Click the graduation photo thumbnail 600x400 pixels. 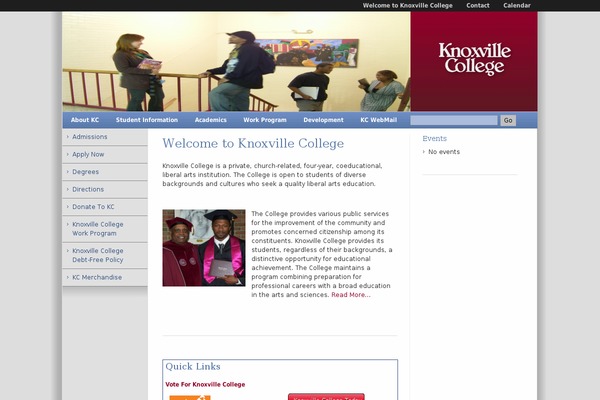coord(204,248)
